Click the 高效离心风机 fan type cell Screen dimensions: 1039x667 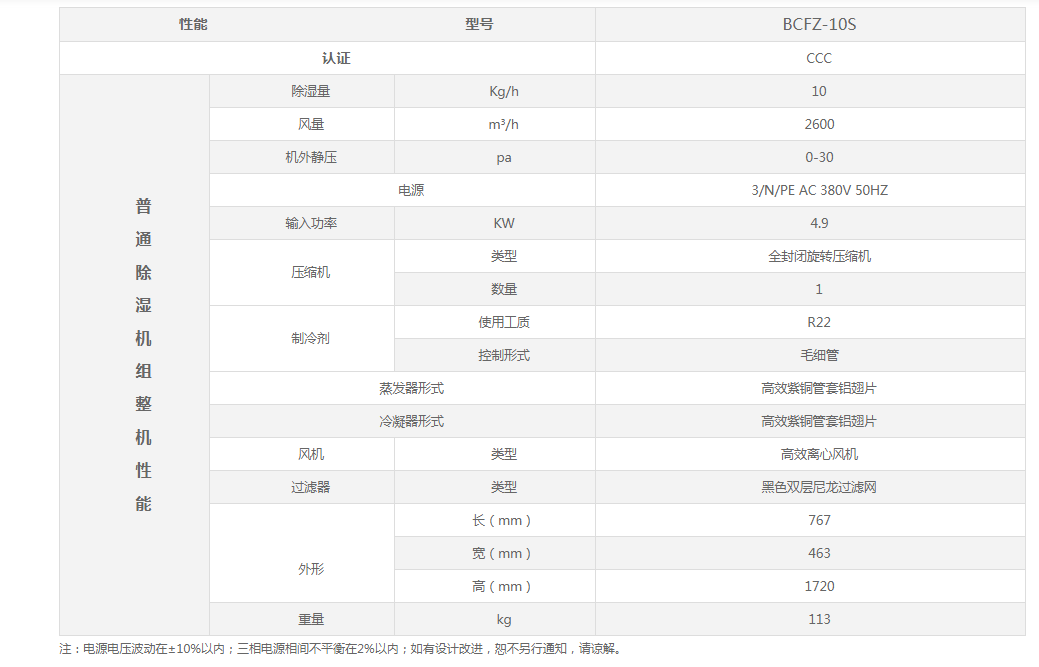(x=819, y=454)
